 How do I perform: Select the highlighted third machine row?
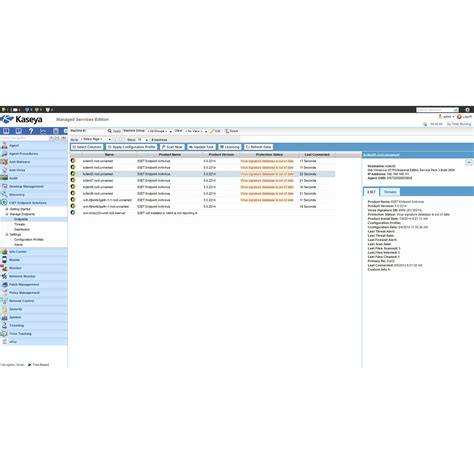point(203,174)
